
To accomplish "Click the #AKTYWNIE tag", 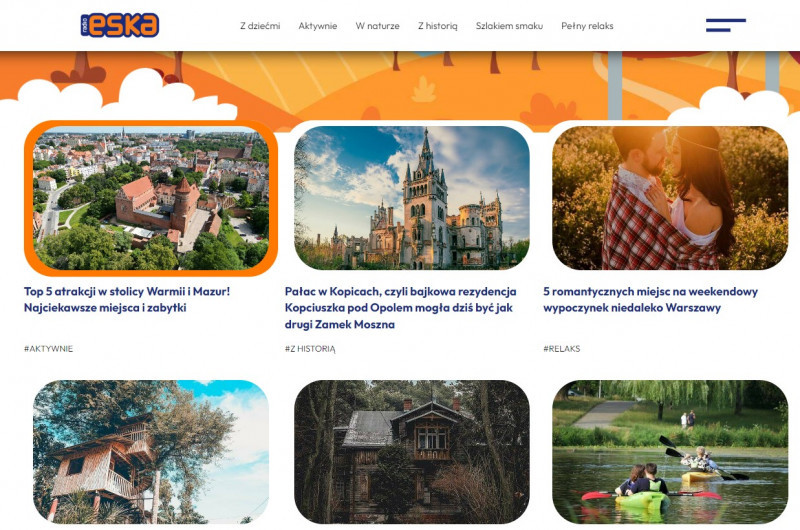I will point(48,349).
